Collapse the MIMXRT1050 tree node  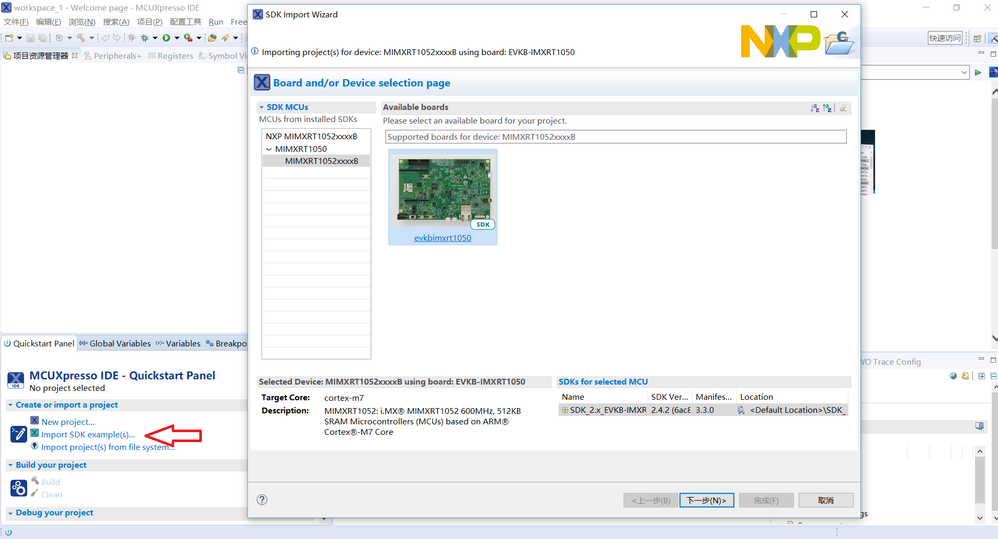(269, 149)
